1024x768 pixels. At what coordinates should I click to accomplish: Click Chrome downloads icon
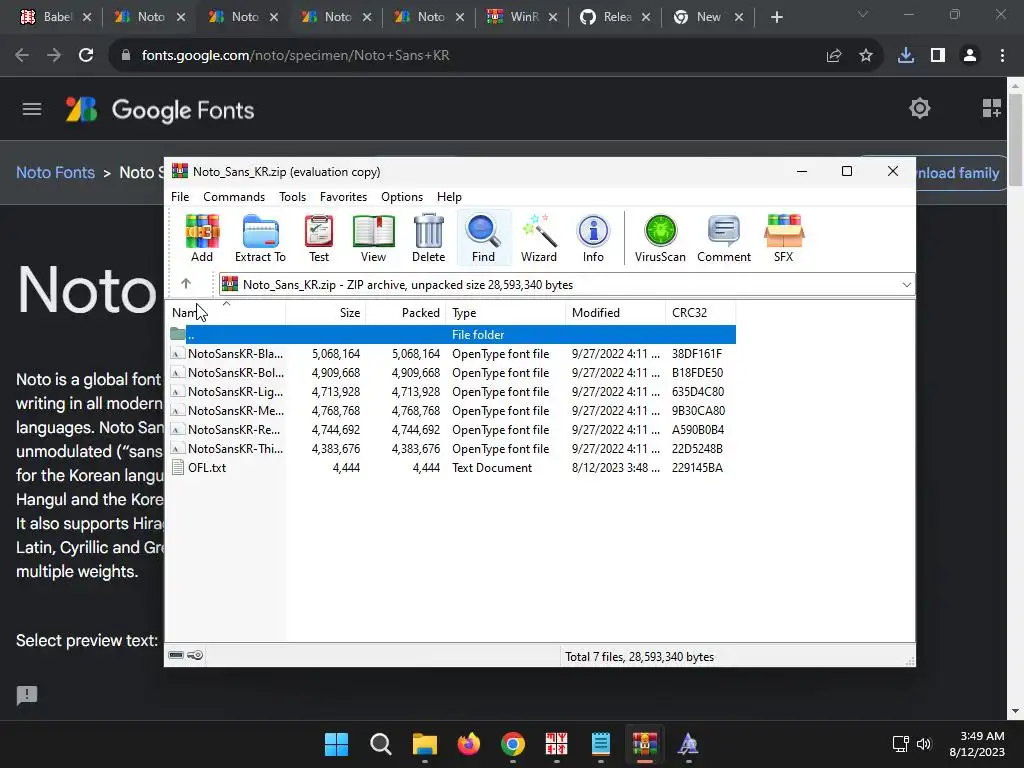[x=906, y=56]
